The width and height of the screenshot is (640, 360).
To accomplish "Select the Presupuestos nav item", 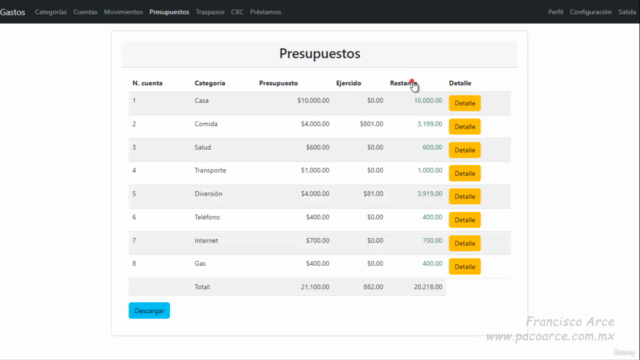I will pyautogui.click(x=169, y=12).
